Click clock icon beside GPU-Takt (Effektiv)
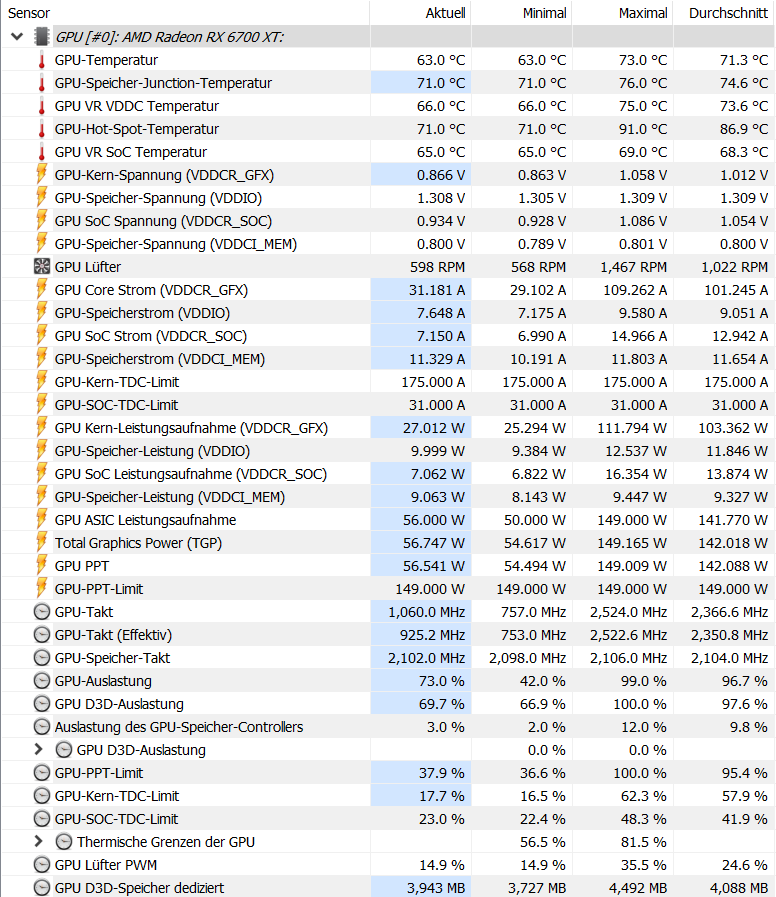 click(42, 635)
